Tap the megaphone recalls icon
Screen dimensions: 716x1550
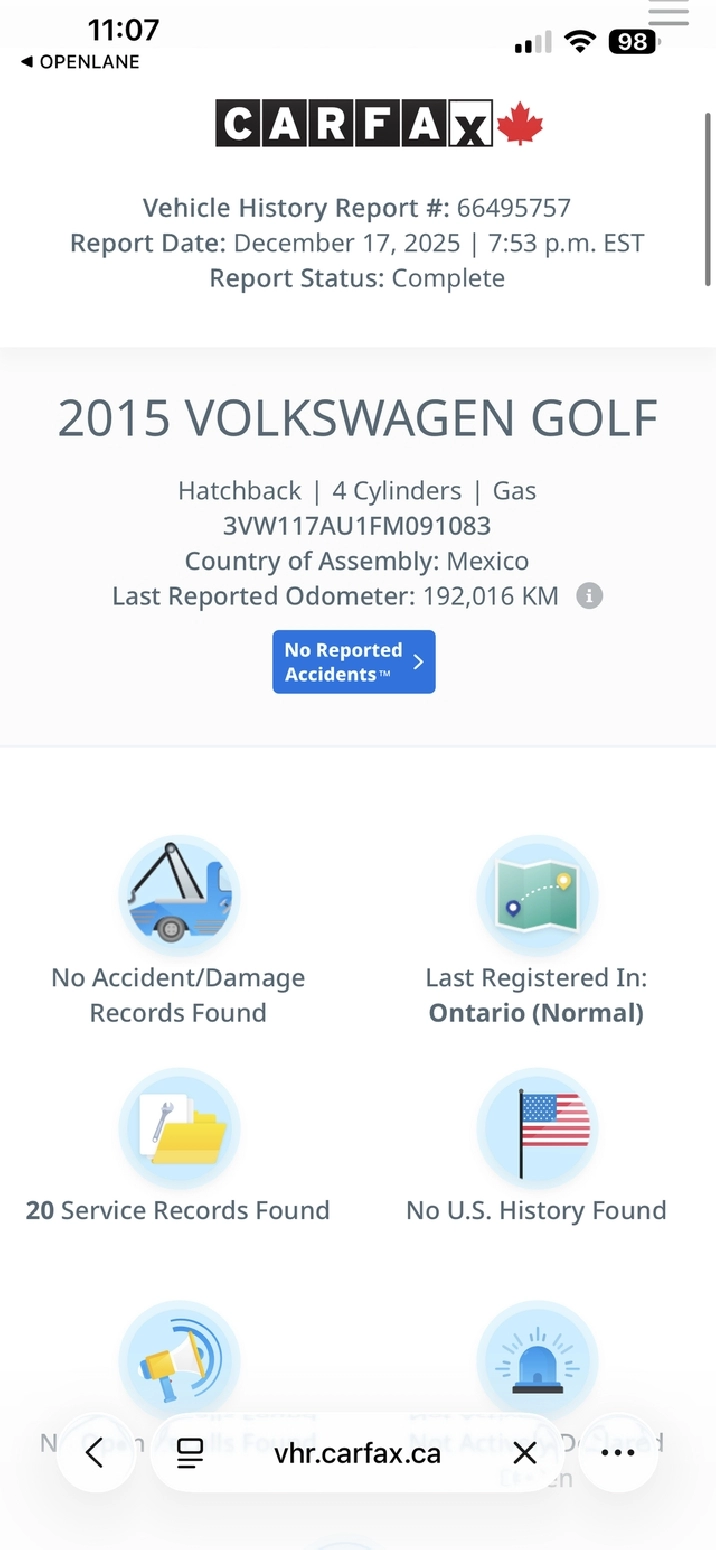[179, 1360]
